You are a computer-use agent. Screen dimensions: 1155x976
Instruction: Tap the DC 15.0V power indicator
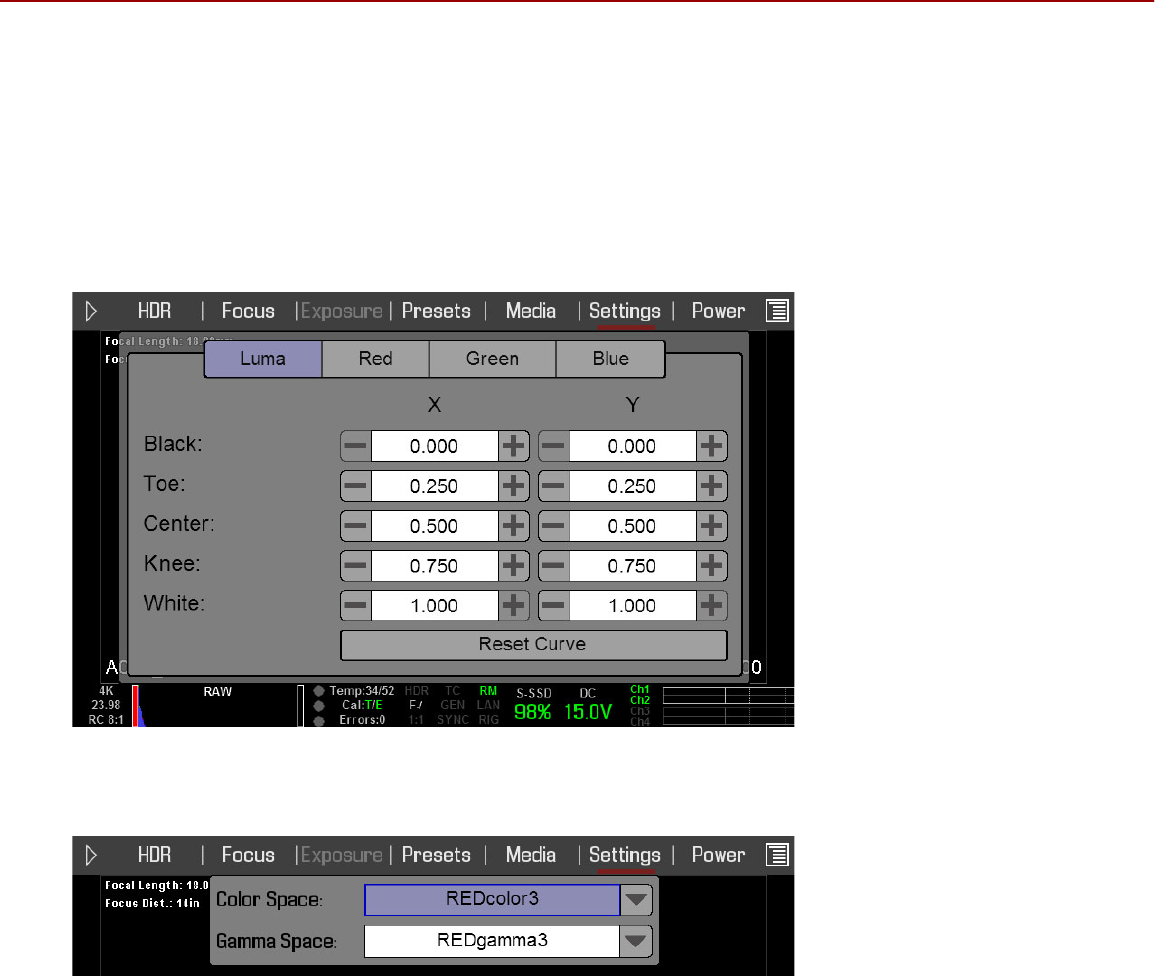[x=588, y=704]
